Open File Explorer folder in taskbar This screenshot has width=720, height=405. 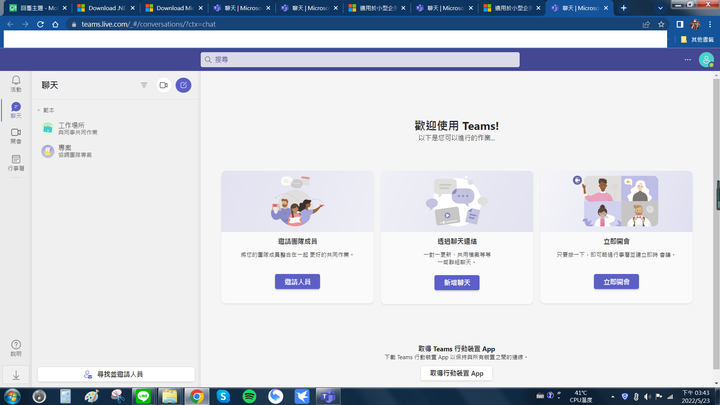click(169, 396)
